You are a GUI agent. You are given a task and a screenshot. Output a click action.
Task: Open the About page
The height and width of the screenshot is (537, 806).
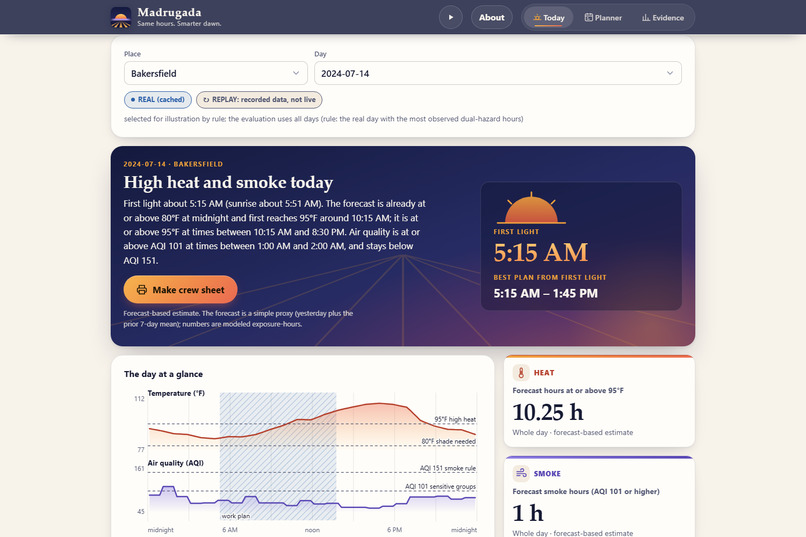491,17
